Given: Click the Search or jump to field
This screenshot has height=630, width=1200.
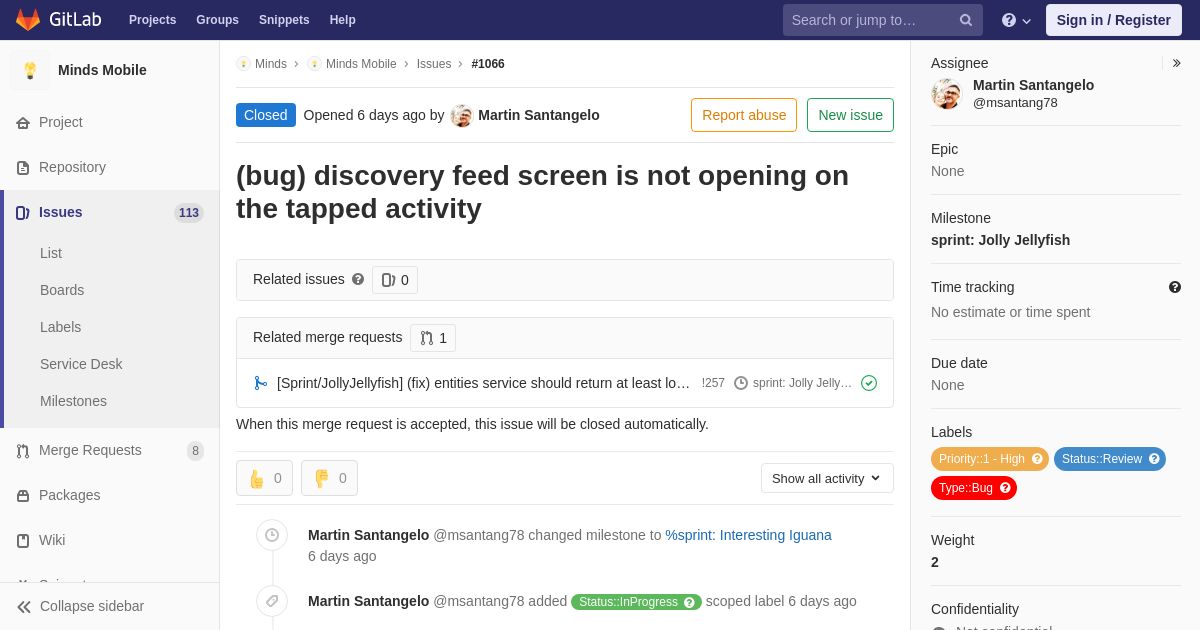Looking at the screenshot, I should click(883, 20).
